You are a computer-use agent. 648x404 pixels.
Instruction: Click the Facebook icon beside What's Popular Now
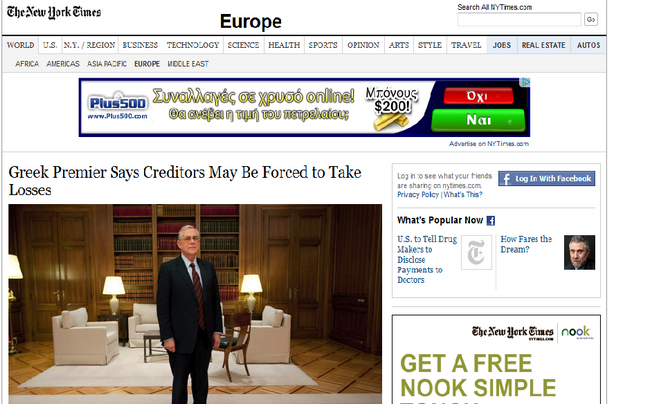pyautogui.click(x=491, y=221)
